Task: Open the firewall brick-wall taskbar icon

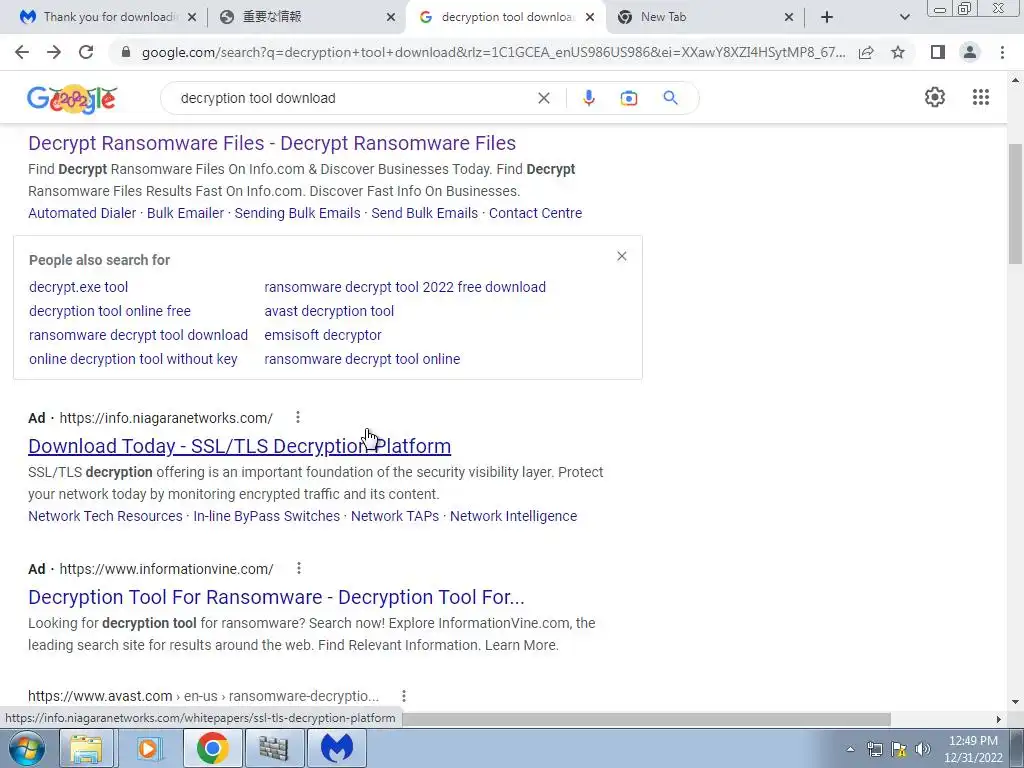Action: [274, 748]
